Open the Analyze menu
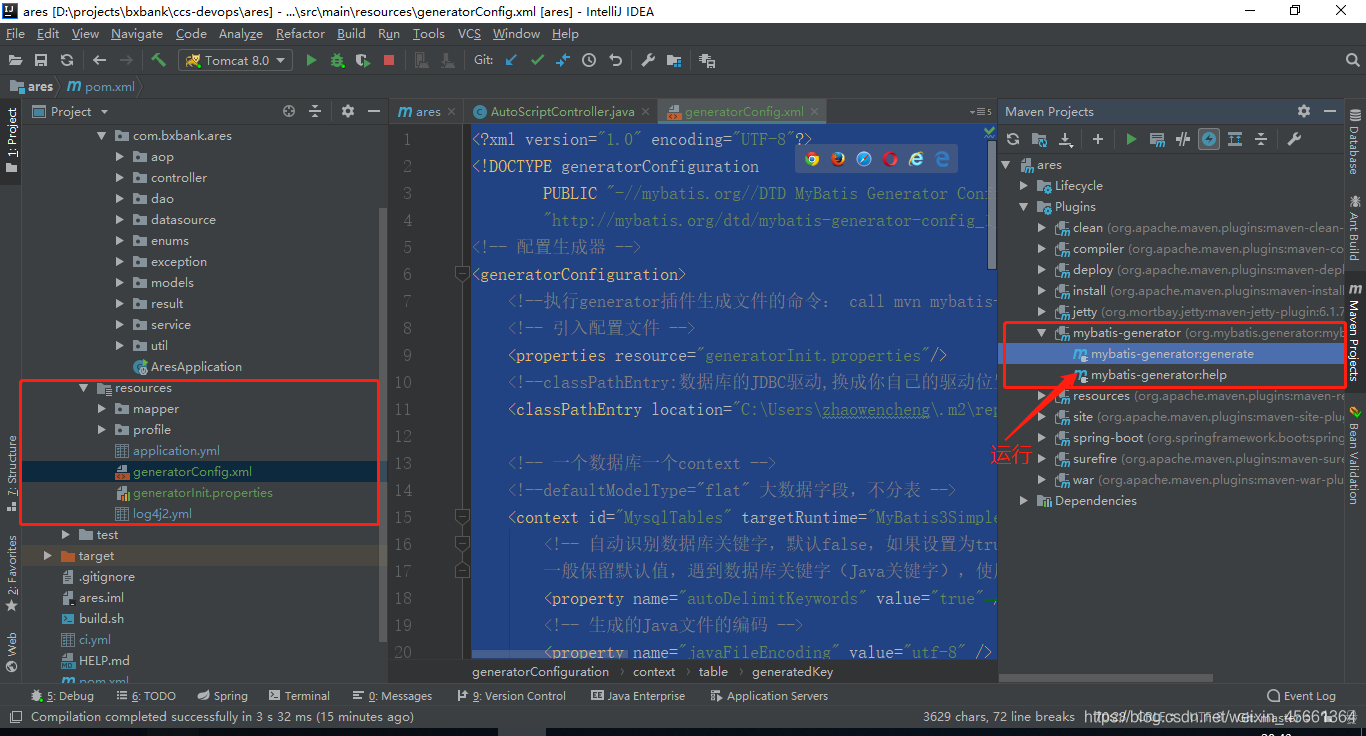Screen dimensions: 1366x736 [240, 33]
